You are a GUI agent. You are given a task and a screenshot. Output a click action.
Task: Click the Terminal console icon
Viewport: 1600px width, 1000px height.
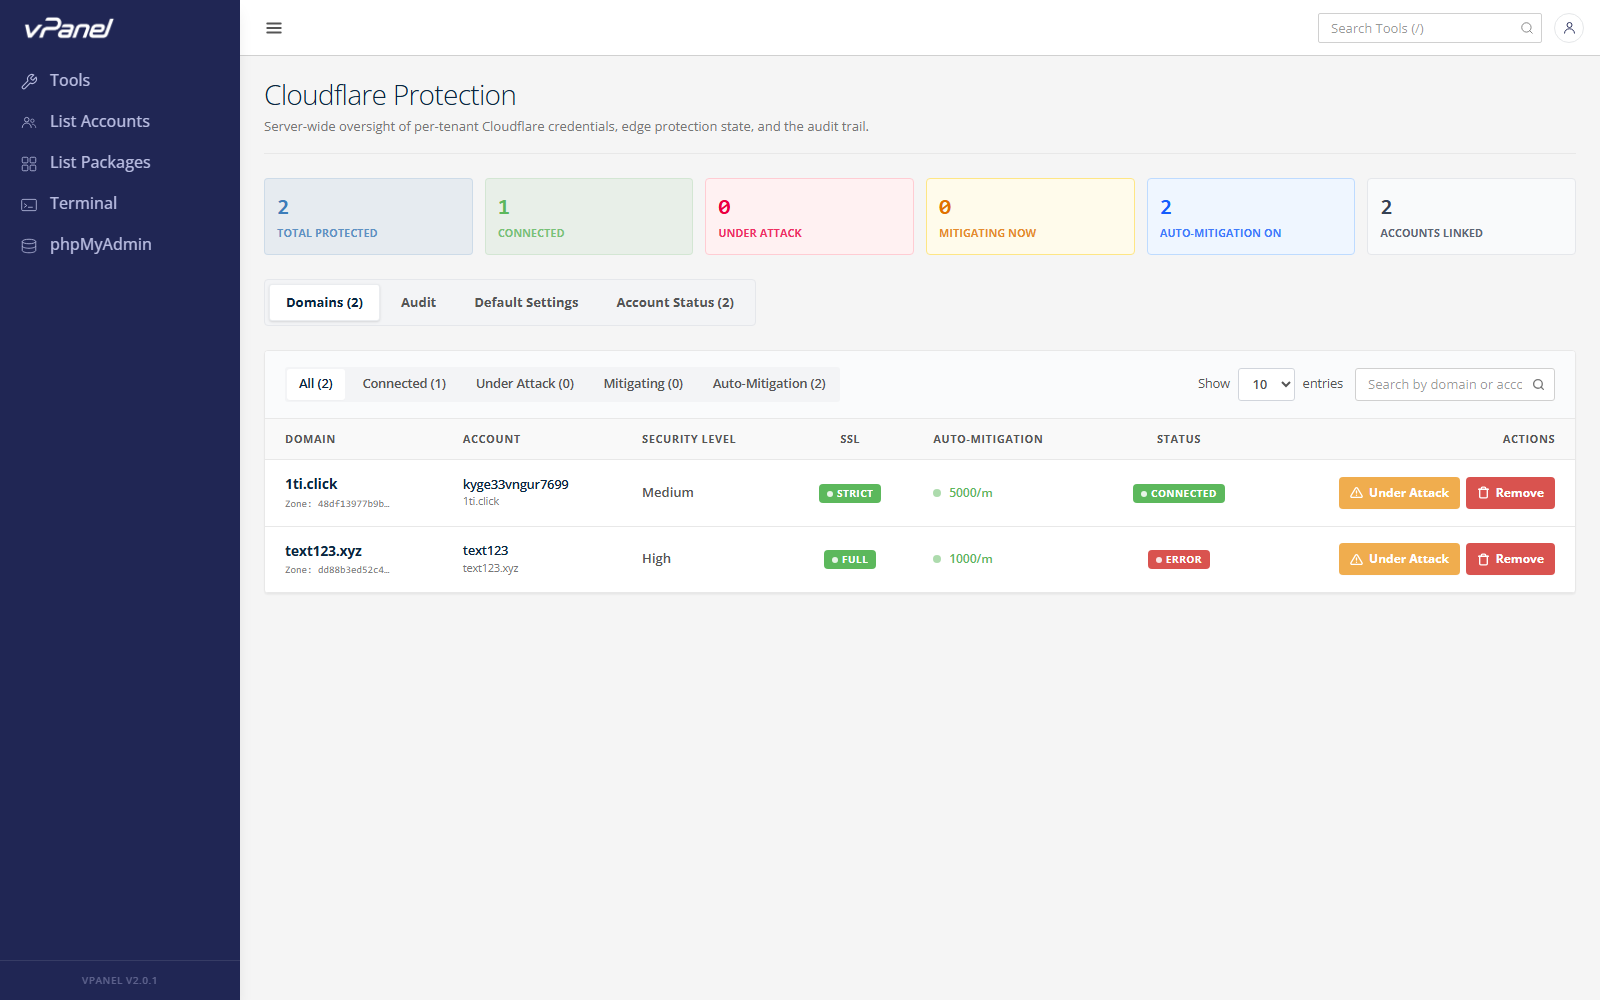point(29,204)
